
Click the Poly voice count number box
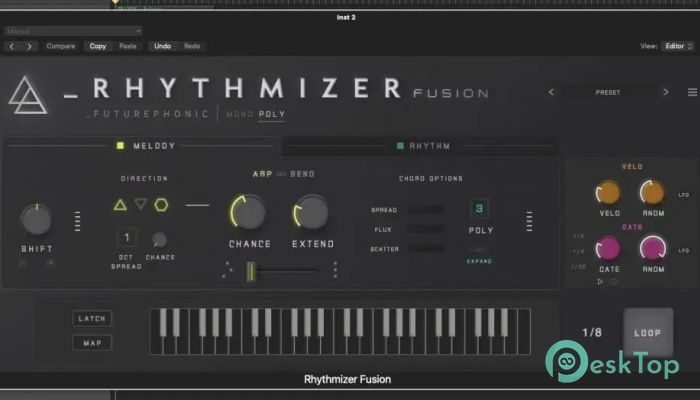click(480, 209)
